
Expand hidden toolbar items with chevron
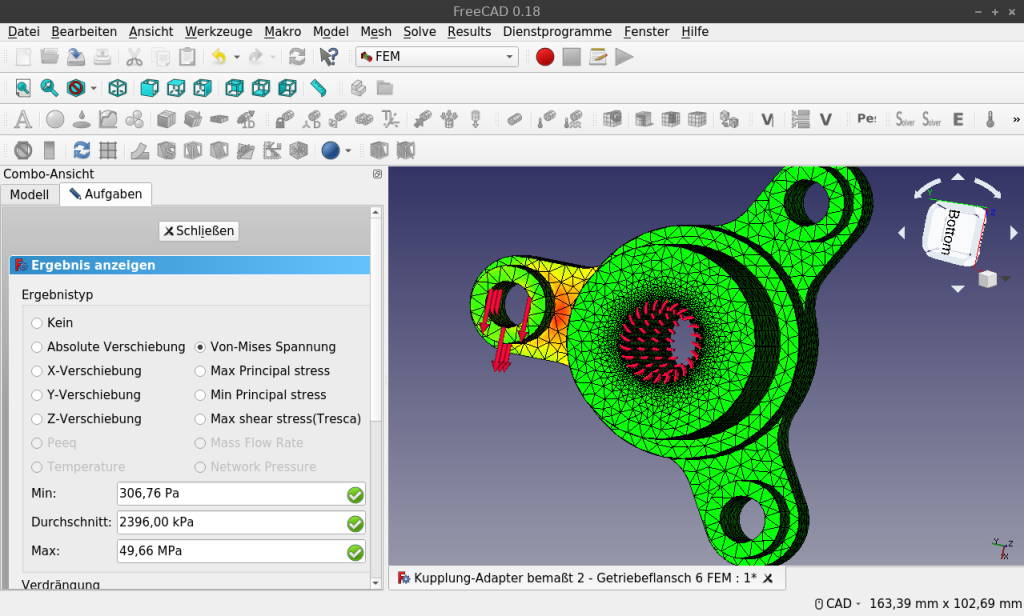(1016, 120)
